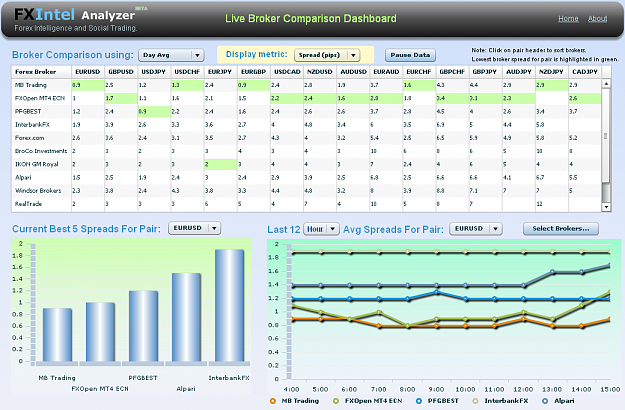Sort brokers by GBPUSD column header
Viewport: 625px width, 410px height.
(121, 72)
